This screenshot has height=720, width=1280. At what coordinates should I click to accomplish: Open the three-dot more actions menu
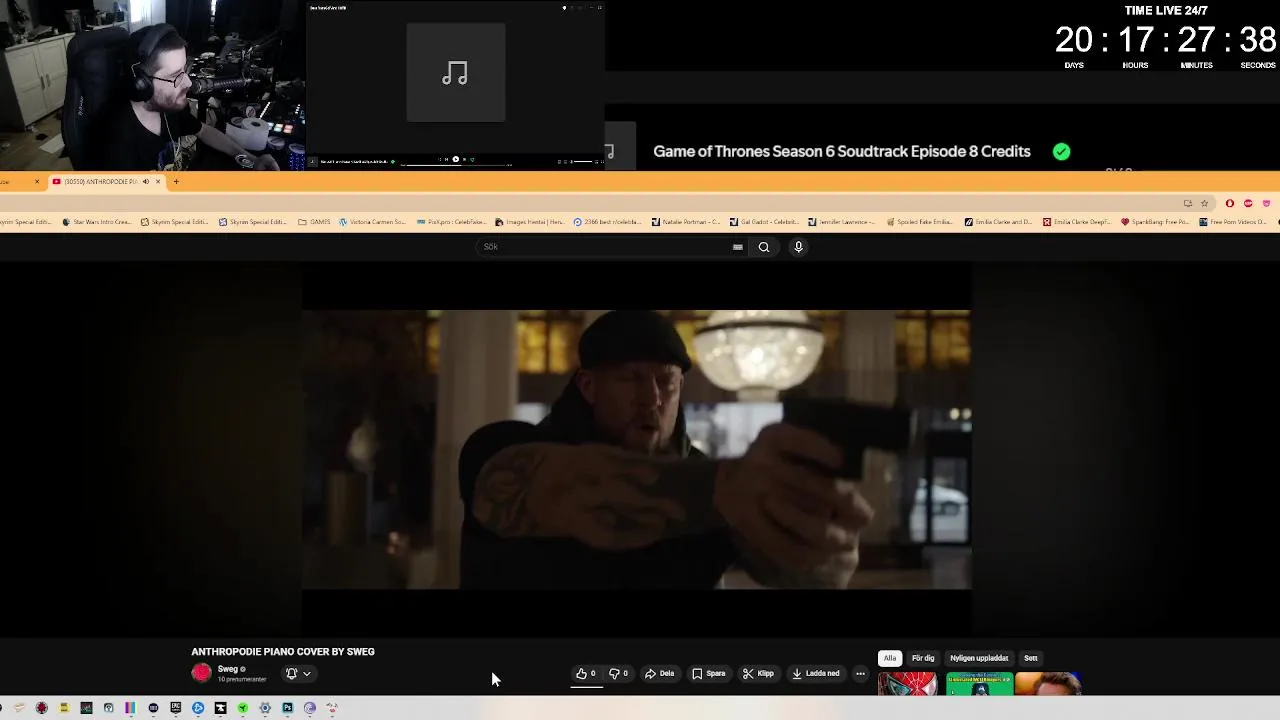(860, 674)
